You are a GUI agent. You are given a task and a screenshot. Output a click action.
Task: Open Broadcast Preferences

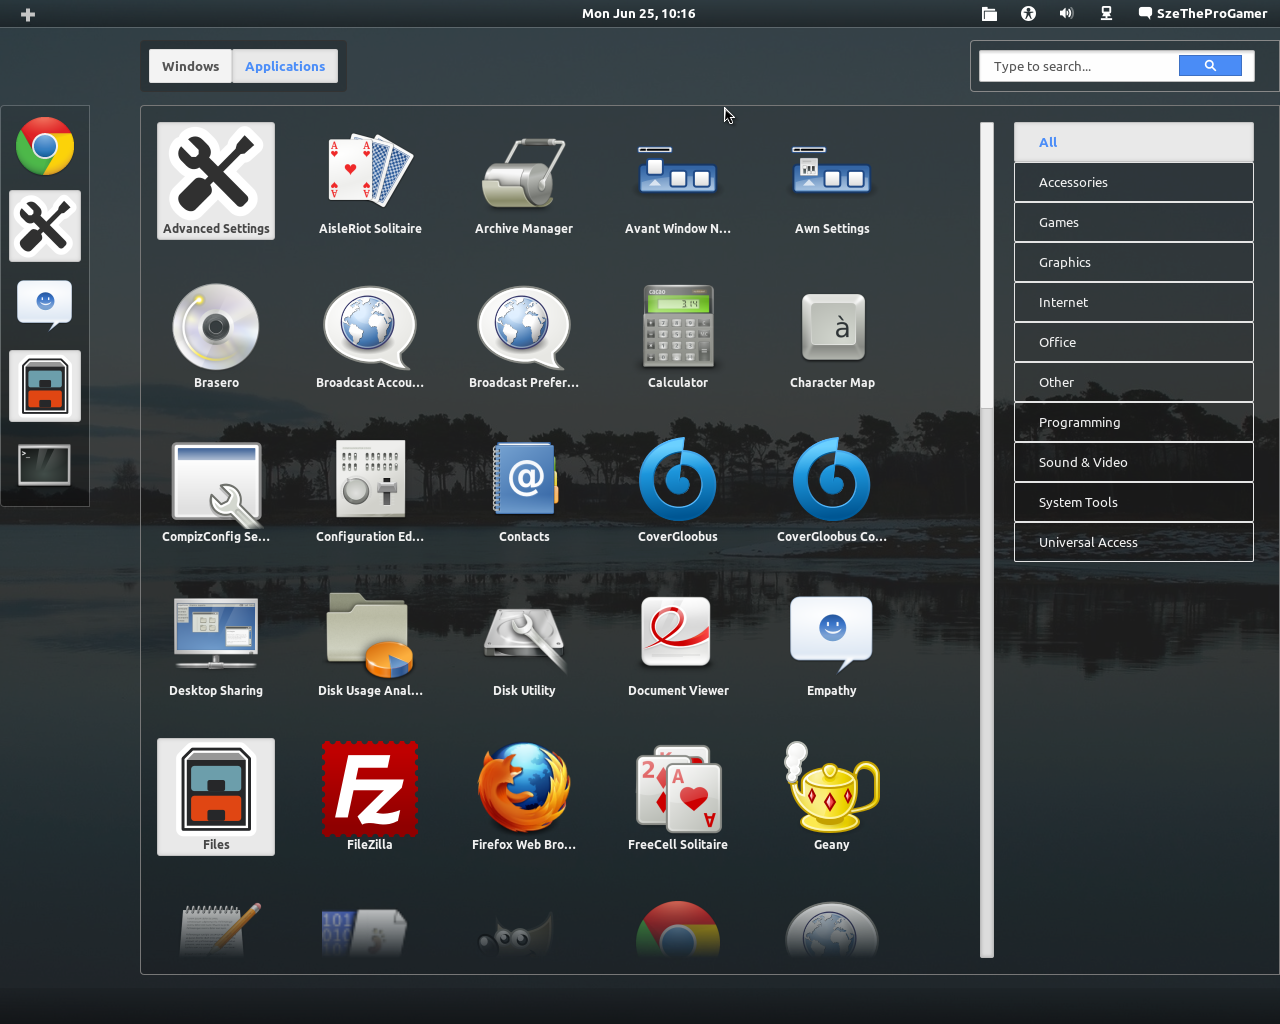[x=524, y=335]
